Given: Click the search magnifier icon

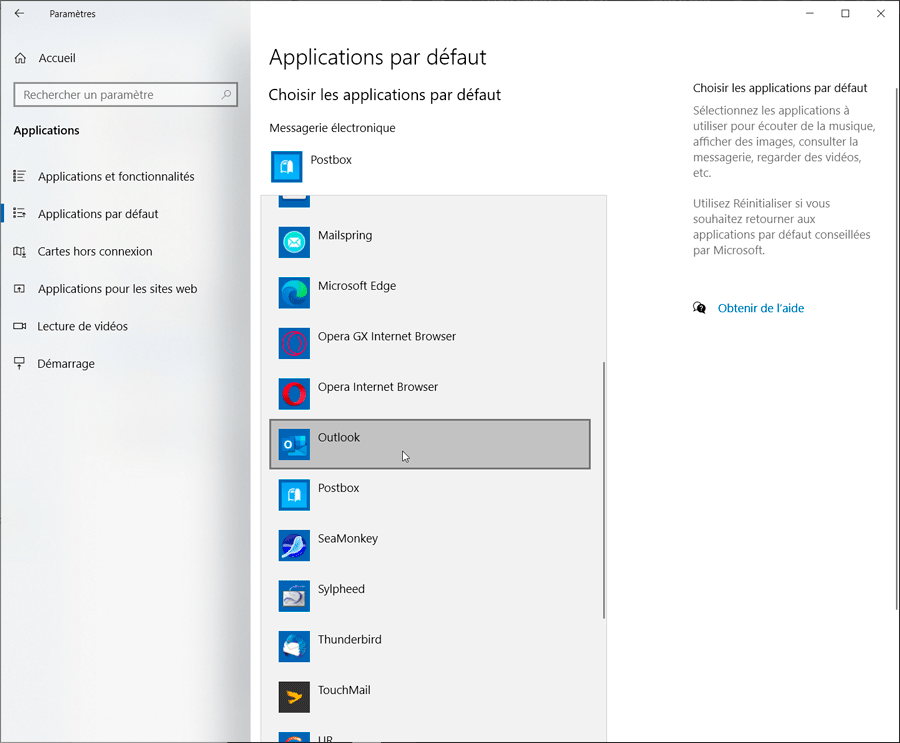Looking at the screenshot, I should coord(226,94).
